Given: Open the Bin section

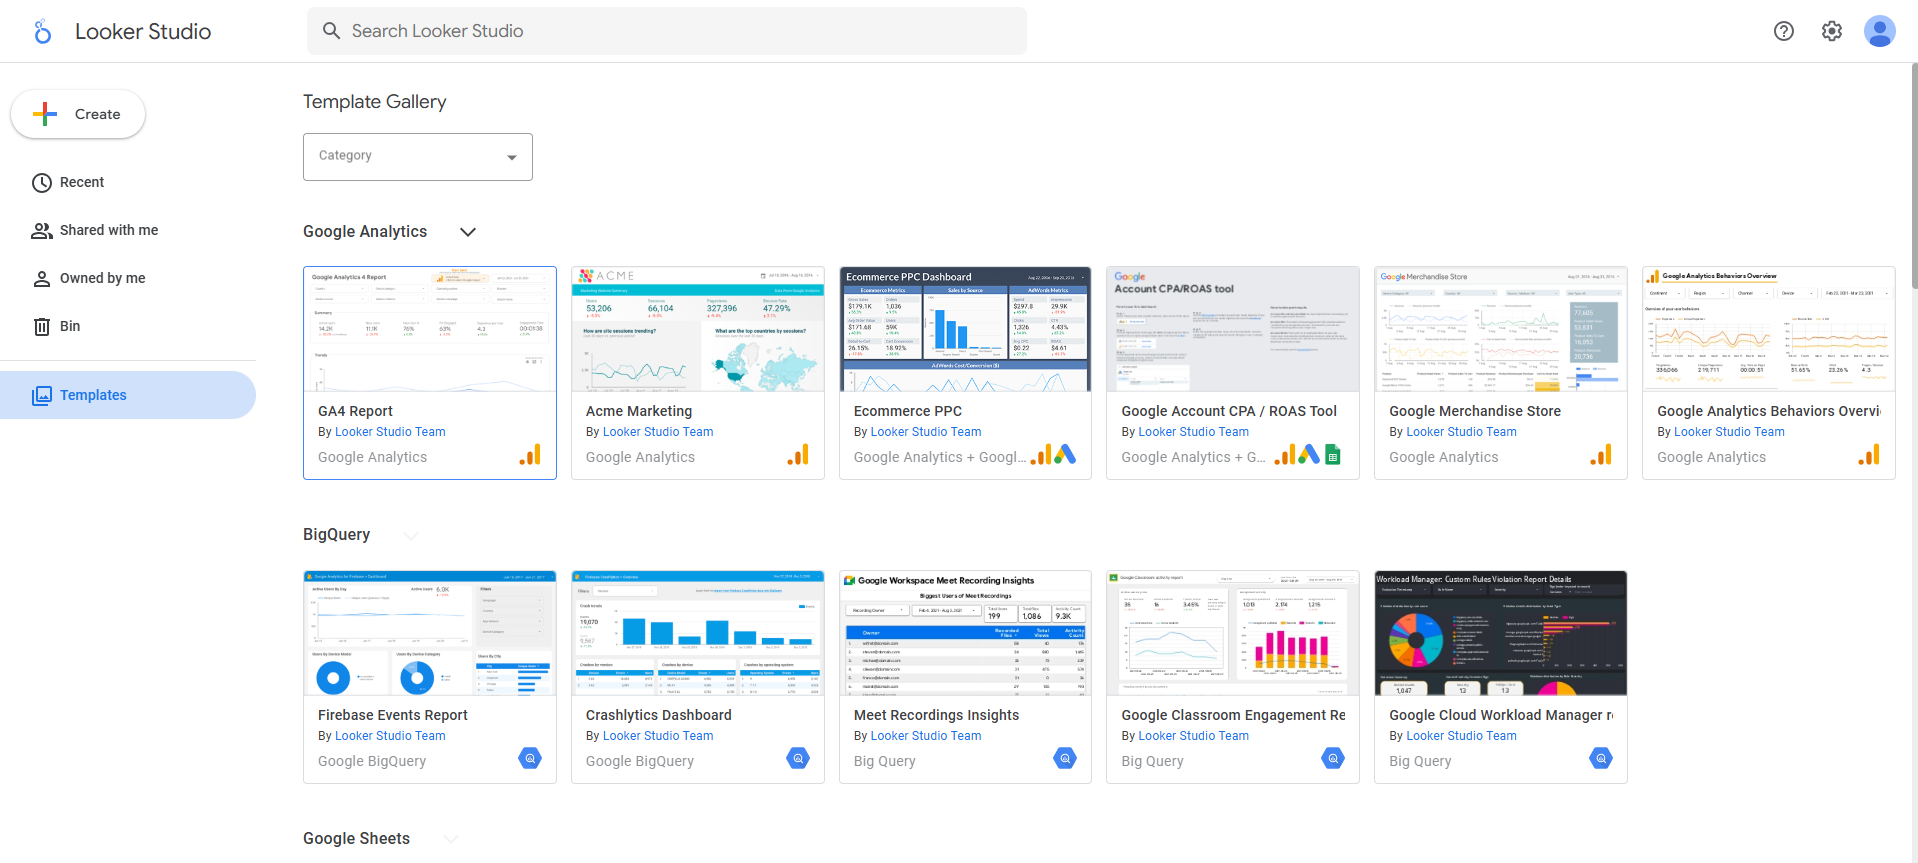Looking at the screenshot, I should click(128, 327).
